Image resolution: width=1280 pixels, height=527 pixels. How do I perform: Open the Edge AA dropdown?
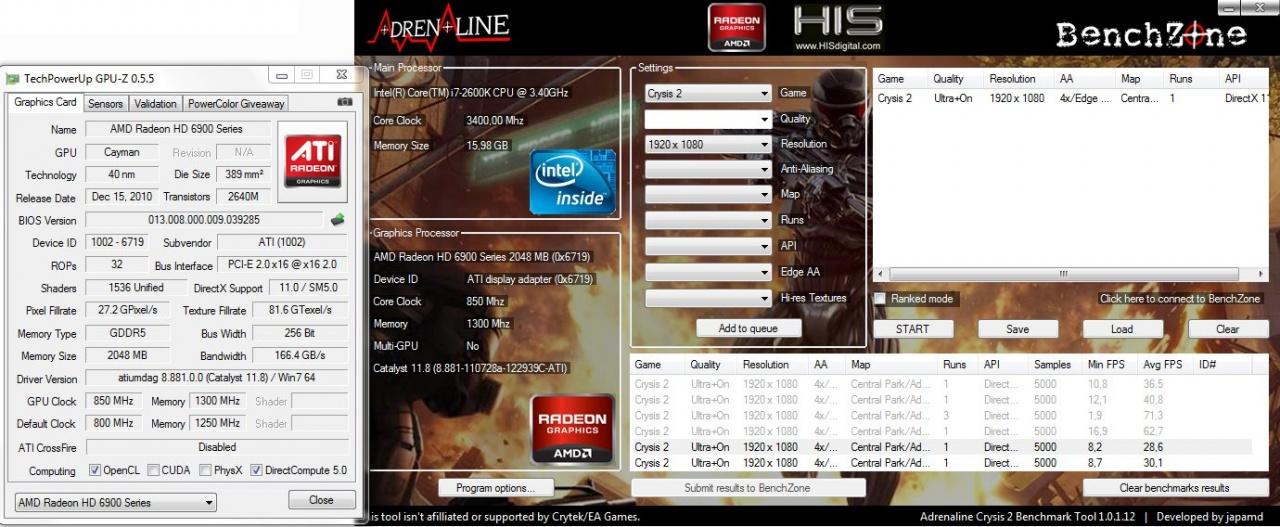708,272
